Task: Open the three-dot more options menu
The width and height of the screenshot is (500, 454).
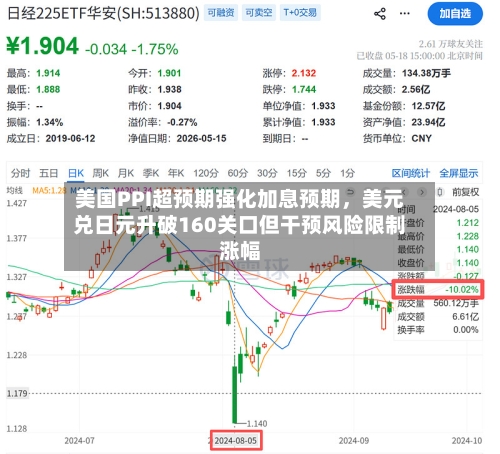Action: click(x=405, y=14)
